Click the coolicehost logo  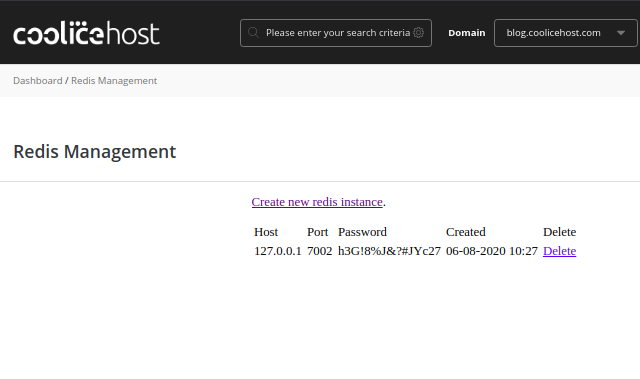(x=86, y=33)
